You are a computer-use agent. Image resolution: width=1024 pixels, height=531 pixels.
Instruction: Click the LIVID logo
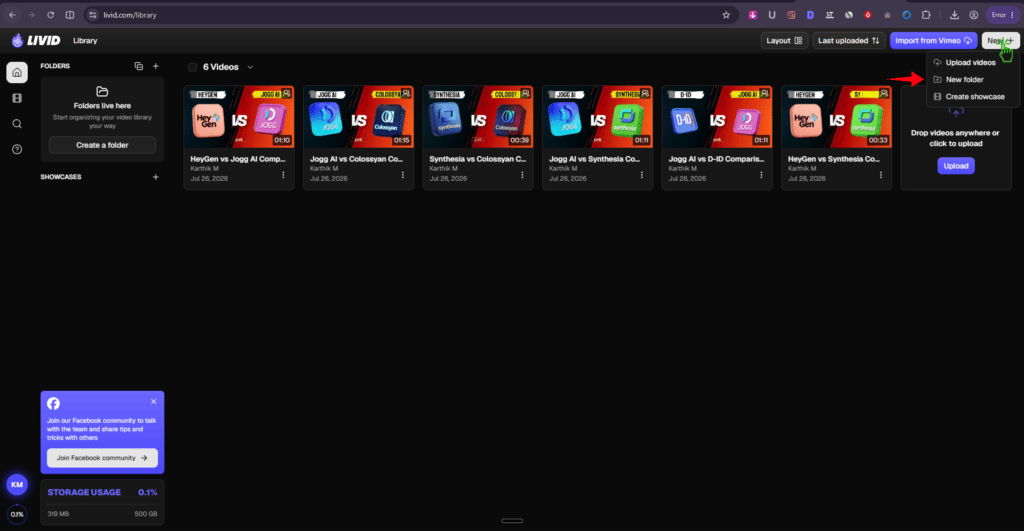point(36,40)
